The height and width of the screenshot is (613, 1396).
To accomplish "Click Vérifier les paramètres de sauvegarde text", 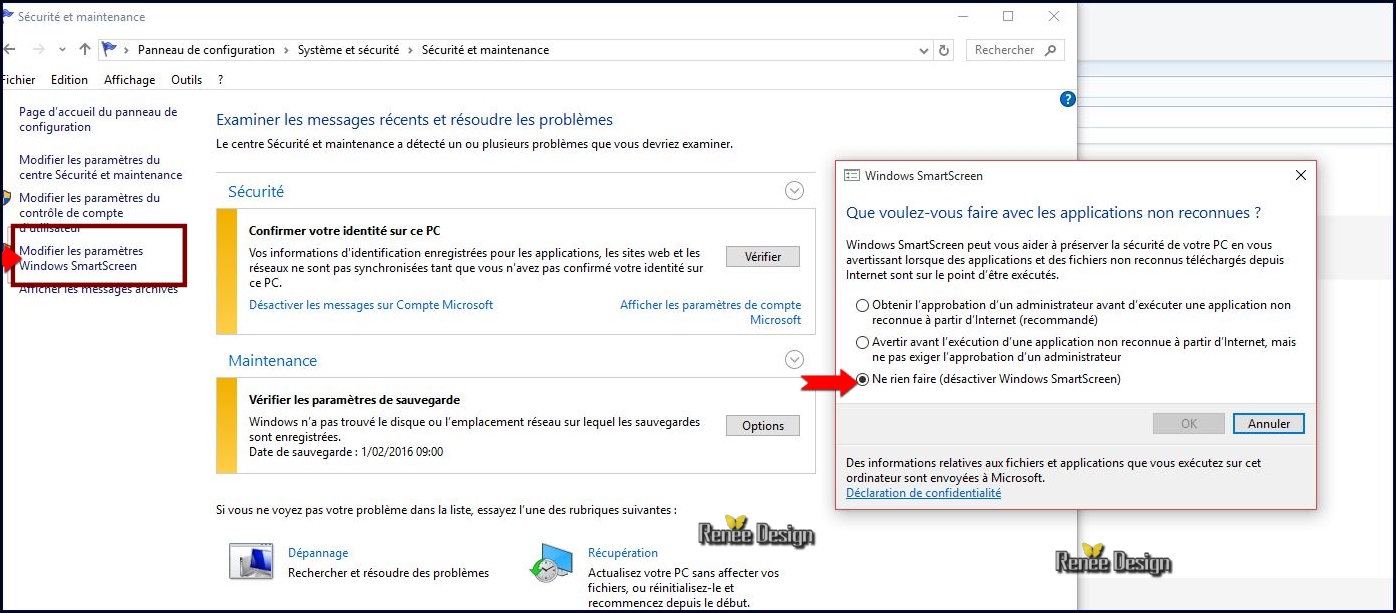I will (x=353, y=399).
